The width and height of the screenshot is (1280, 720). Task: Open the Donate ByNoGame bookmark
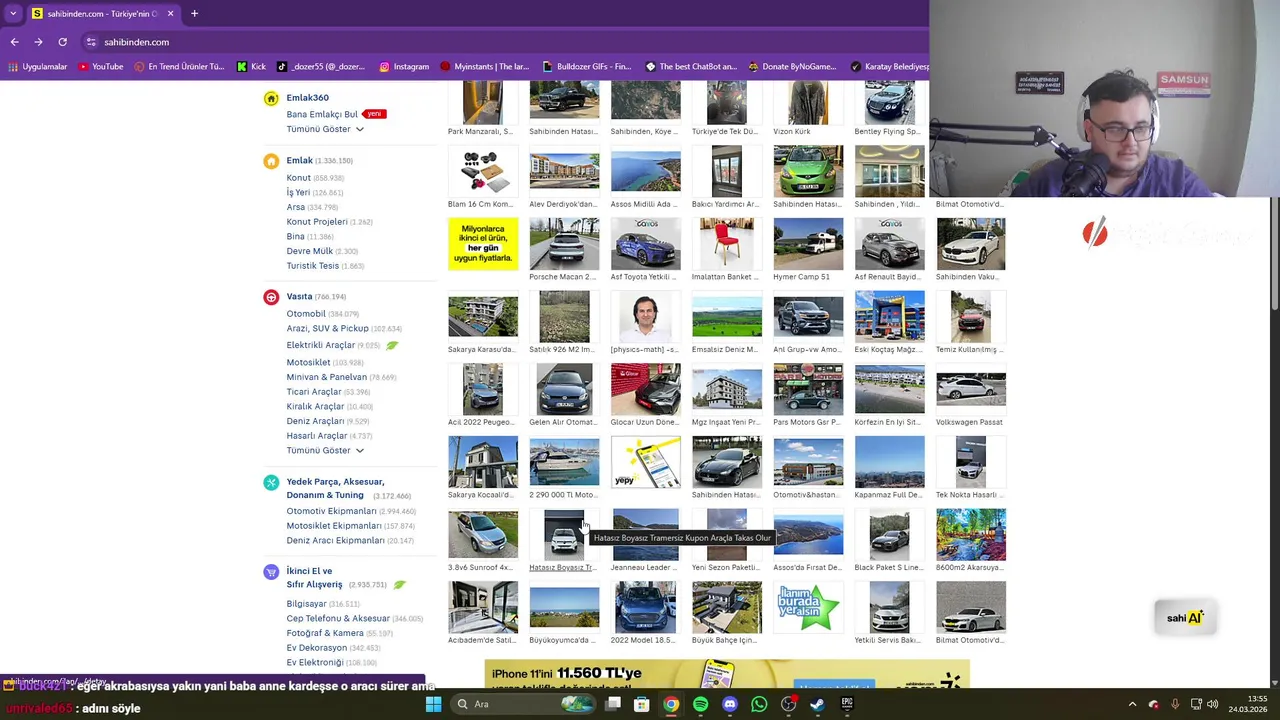tap(792, 67)
